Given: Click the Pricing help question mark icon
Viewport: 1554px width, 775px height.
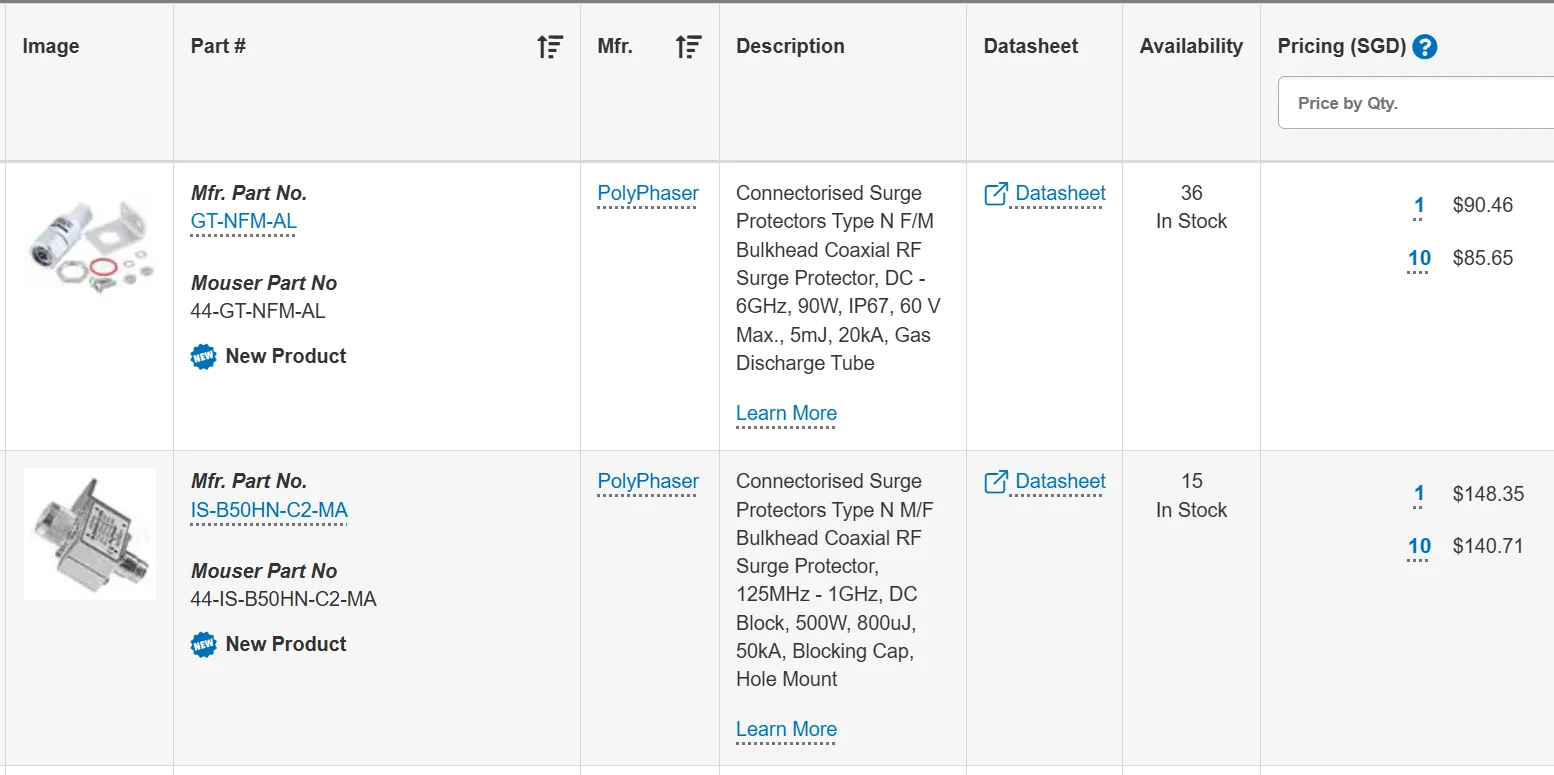Looking at the screenshot, I should click(x=1425, y=46).
